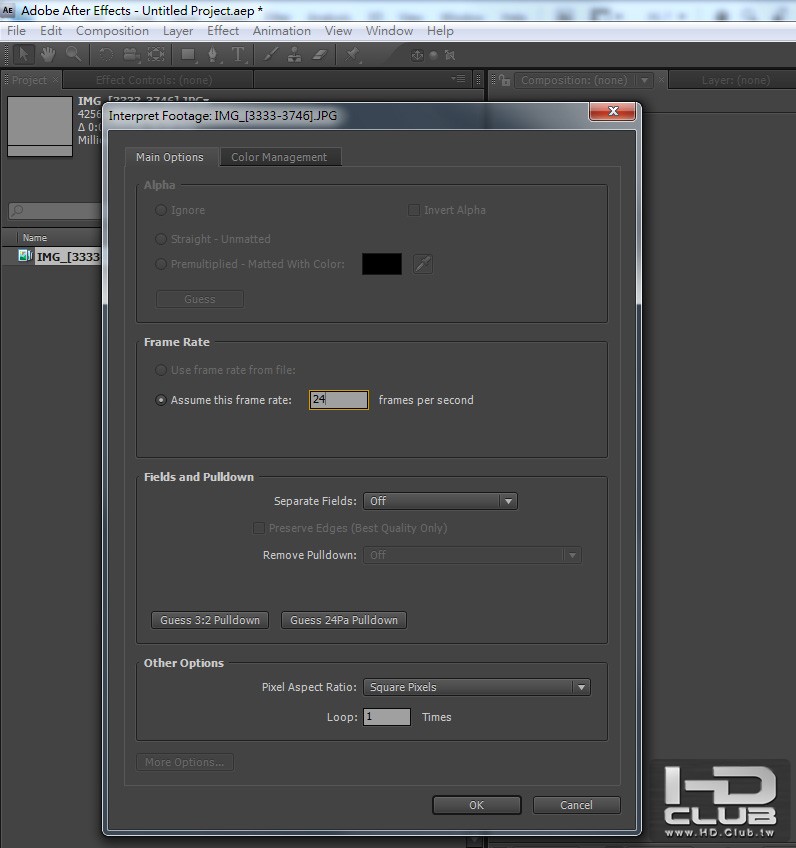Expand the Composition viewer dropdown arrow
796x848 pixels.
click(x=645, y=80)
